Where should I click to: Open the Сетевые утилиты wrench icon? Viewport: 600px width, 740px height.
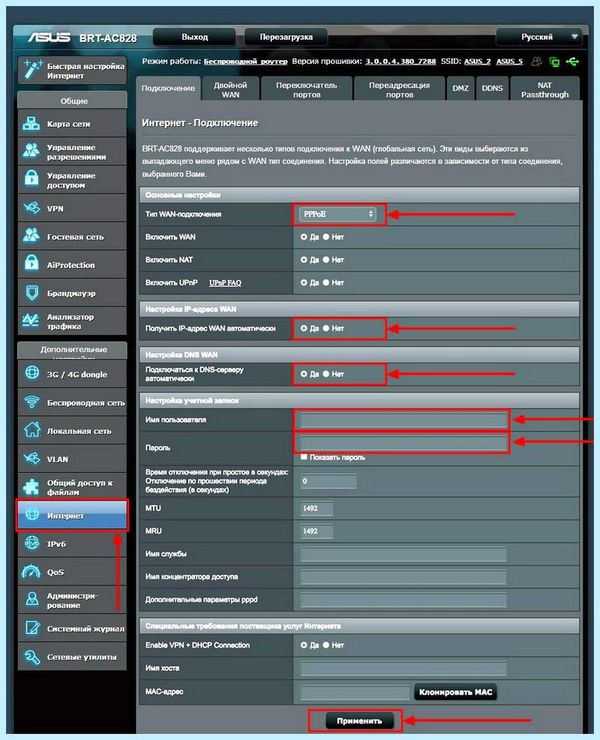(x=32, y=656)
